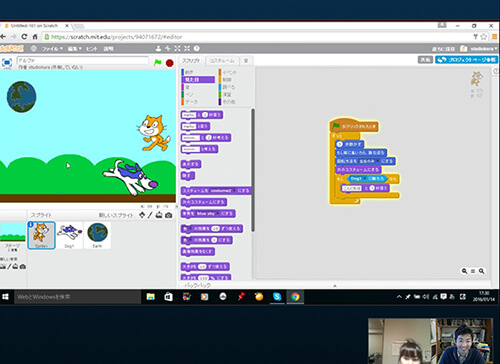Switch to the 音 tab beside コスチューム
The image size is (500, 364).
click(246, 61)
